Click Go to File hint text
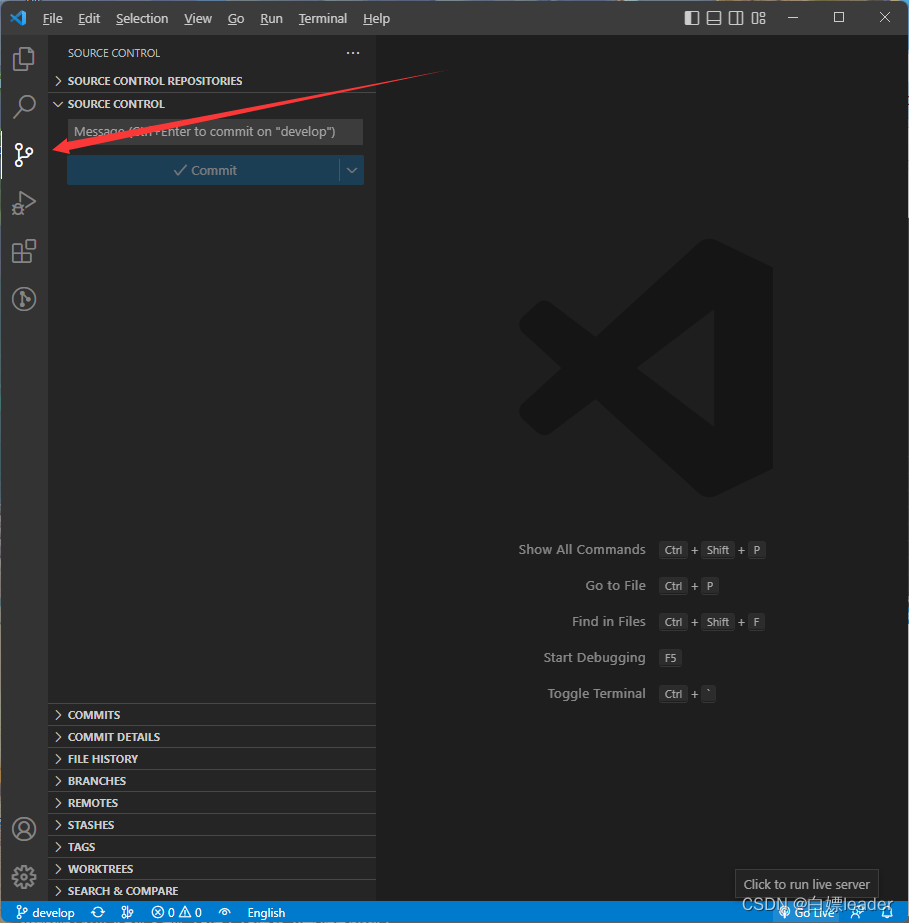Screen dimensions: 909x923 (615, 586)
